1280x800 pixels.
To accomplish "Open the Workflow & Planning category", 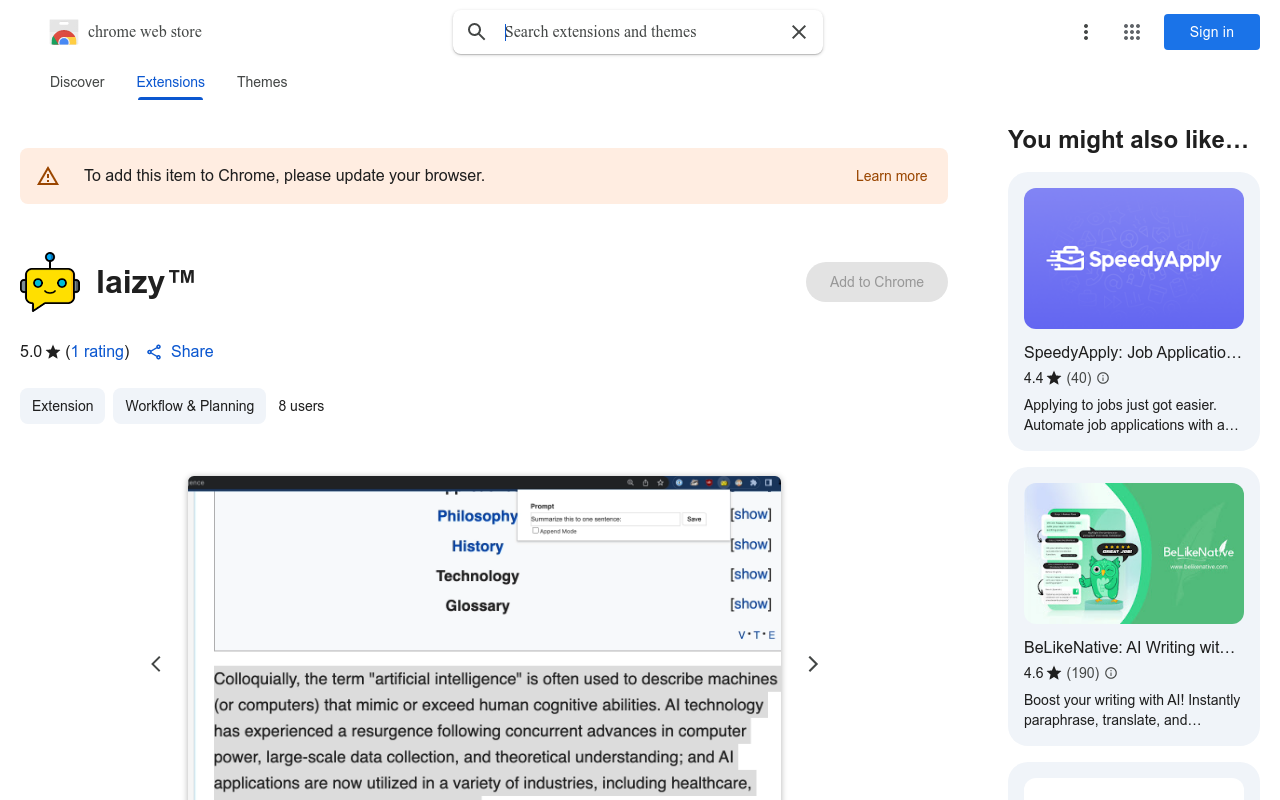I will coord(189,406).
